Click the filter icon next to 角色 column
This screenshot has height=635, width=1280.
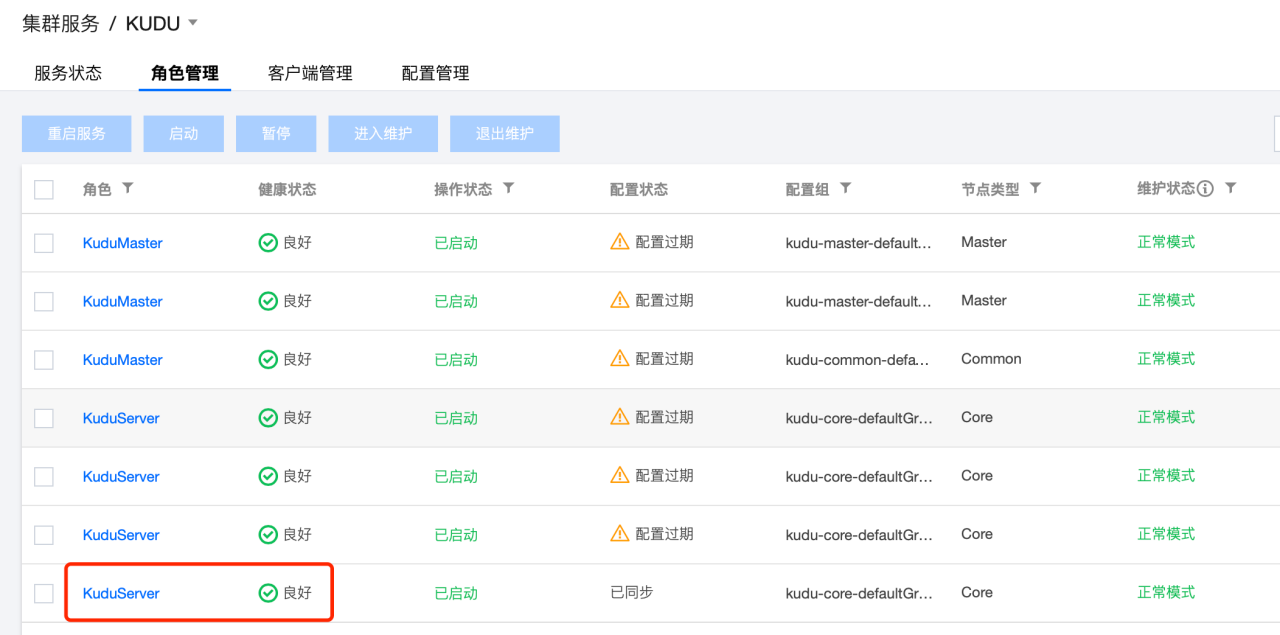tap(127, 188)
